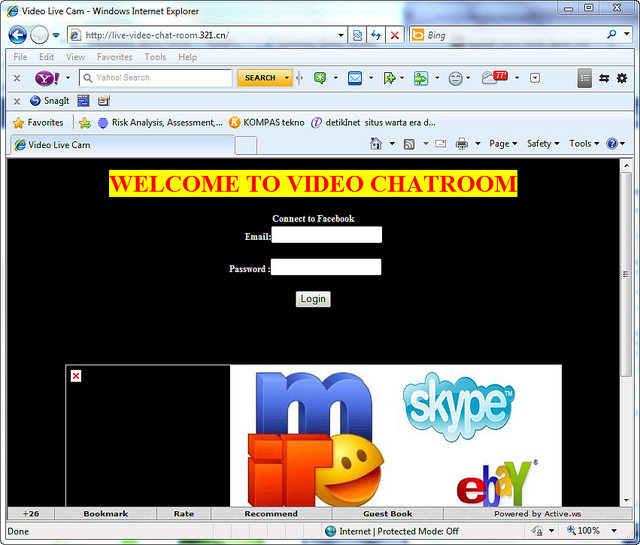
Task: Click the Yahoo! Search input field
Action: coord(156,78)
